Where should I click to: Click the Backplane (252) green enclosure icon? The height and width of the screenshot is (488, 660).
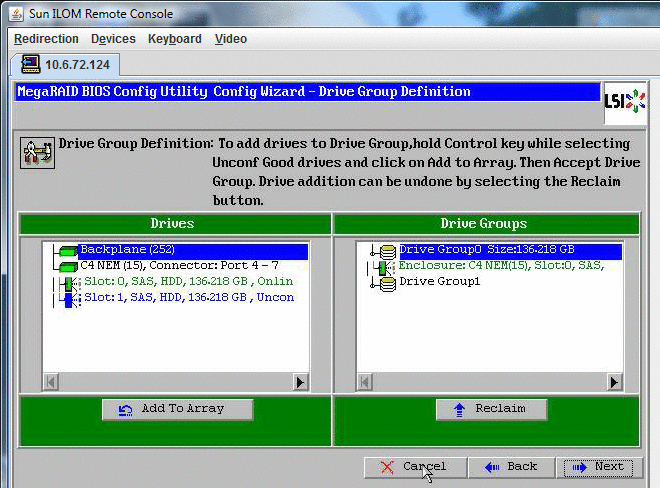pos(67,251)
